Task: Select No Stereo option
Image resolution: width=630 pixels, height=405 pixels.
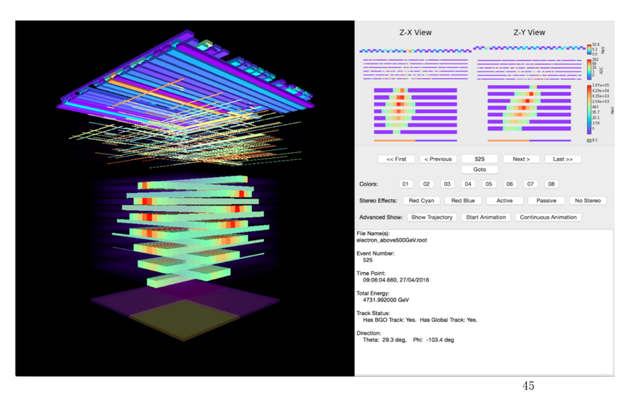Action: pyautogui.click(x=588, y=200)
